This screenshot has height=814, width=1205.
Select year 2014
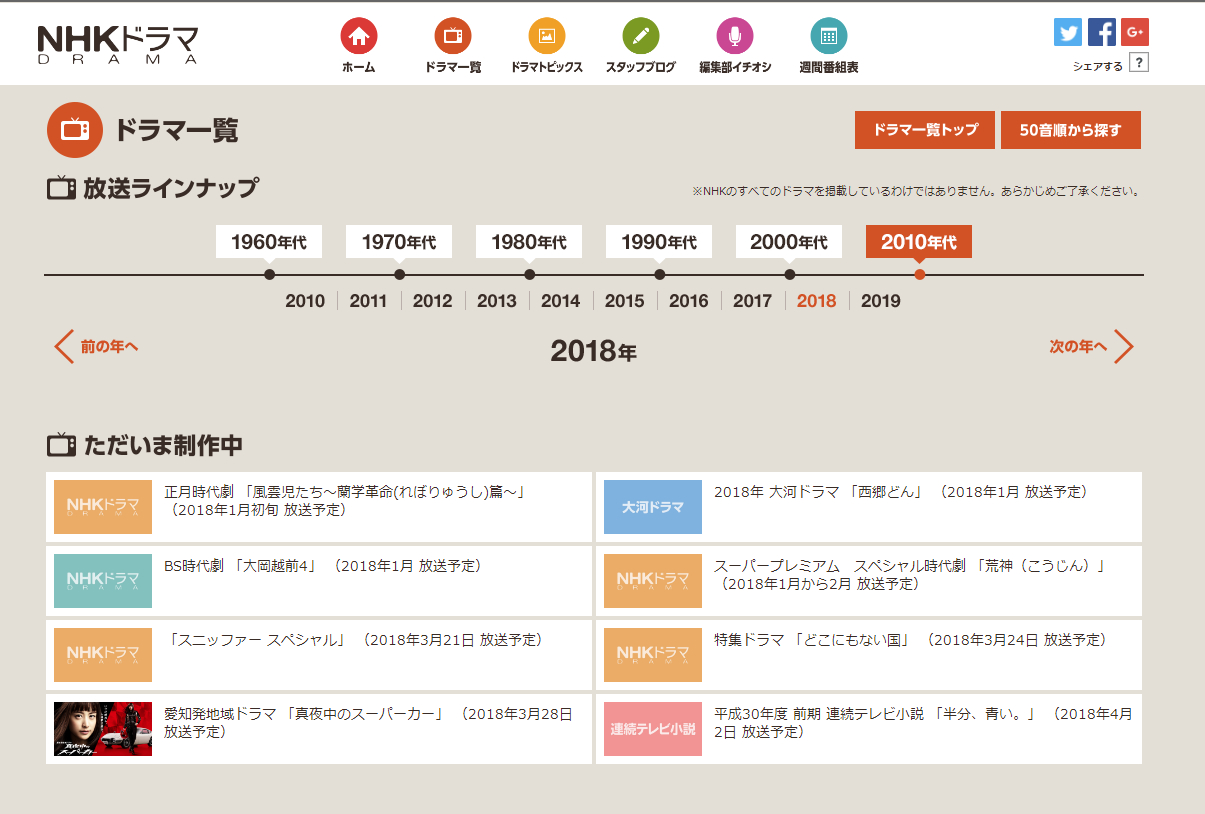pos(561,301)
